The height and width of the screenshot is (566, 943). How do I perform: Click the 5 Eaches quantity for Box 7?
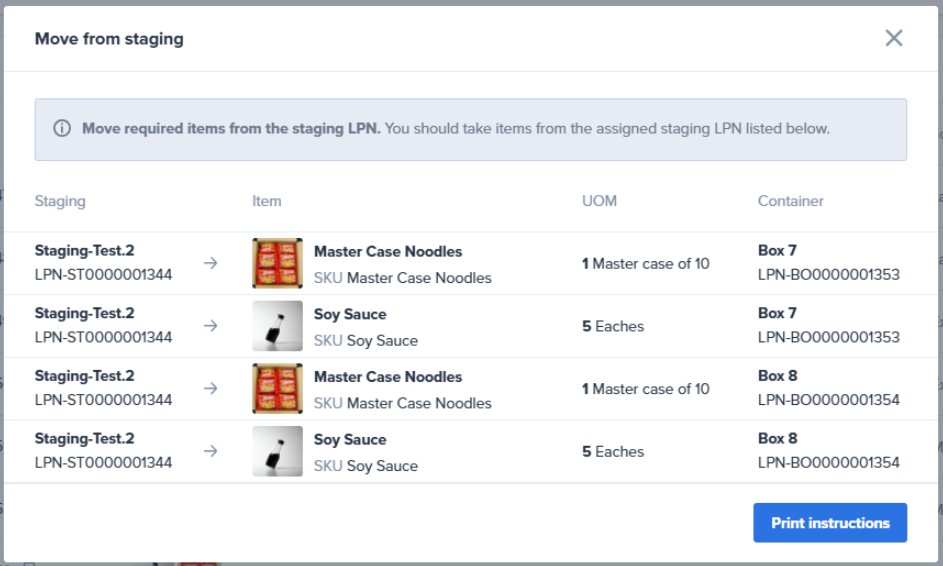pyautogui.click(x=613, y=326)
